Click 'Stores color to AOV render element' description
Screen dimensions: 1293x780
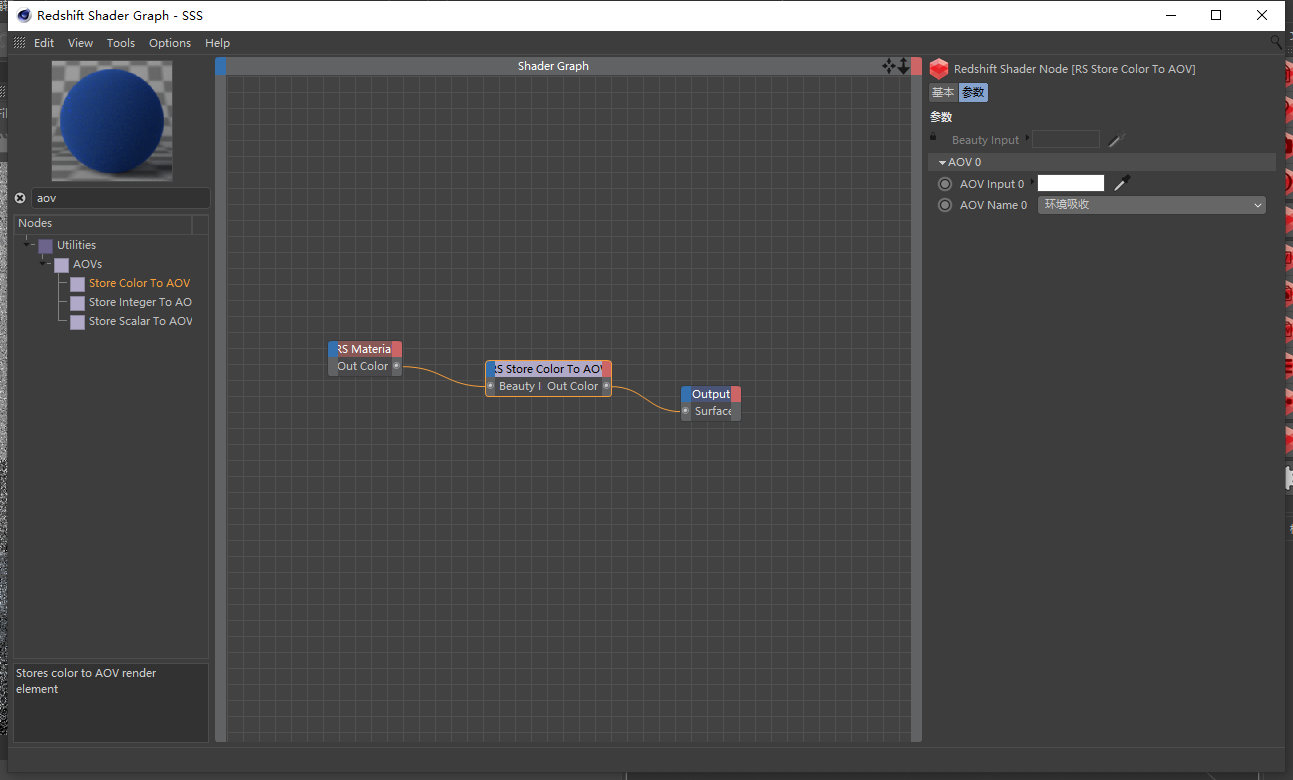[x=86, y=681]
